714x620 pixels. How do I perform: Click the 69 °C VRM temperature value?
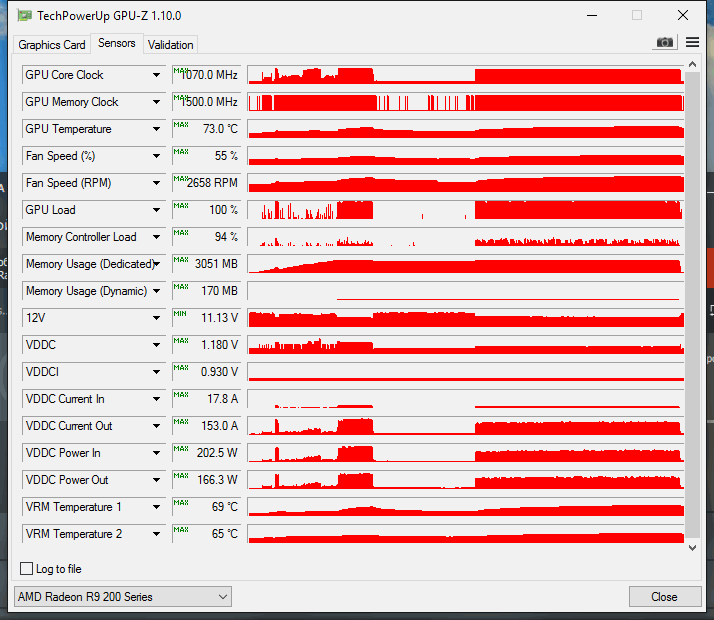point(207,507)
